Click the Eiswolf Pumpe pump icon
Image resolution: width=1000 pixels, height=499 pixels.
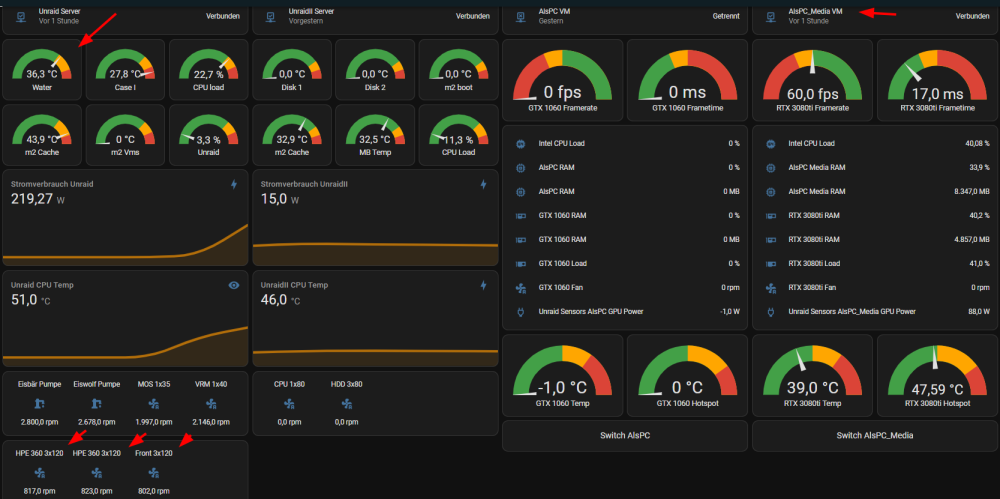coord(97,403)
